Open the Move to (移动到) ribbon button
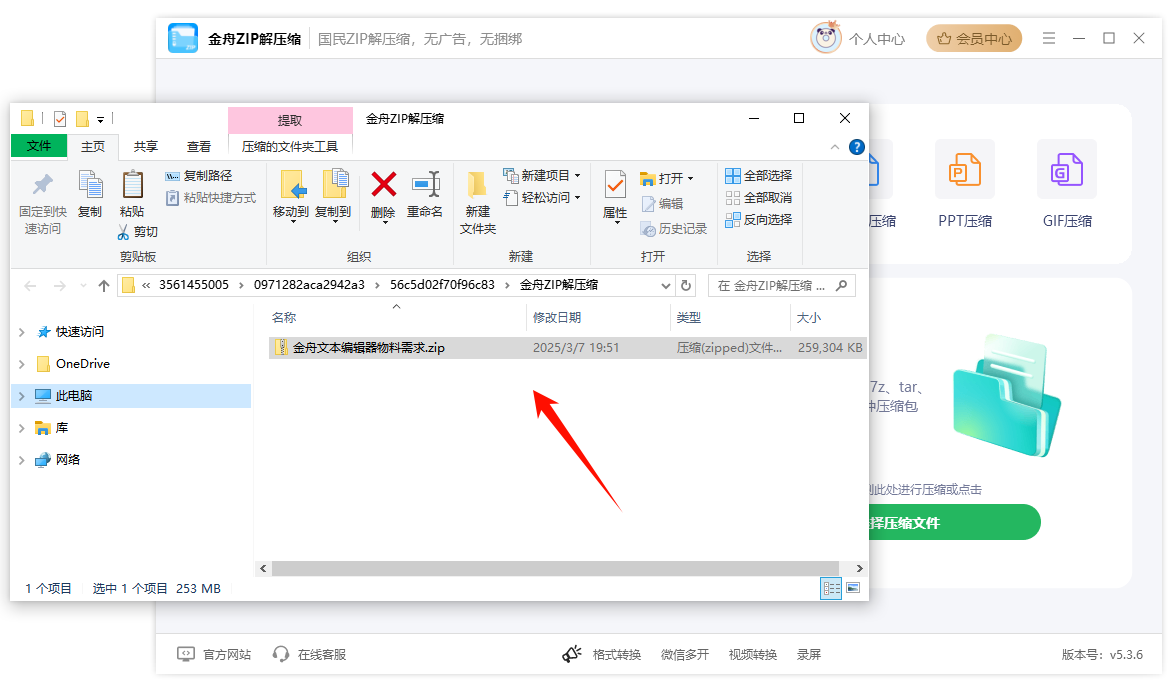The width and height of the screenshot is (1173, 682). point(291,196)
